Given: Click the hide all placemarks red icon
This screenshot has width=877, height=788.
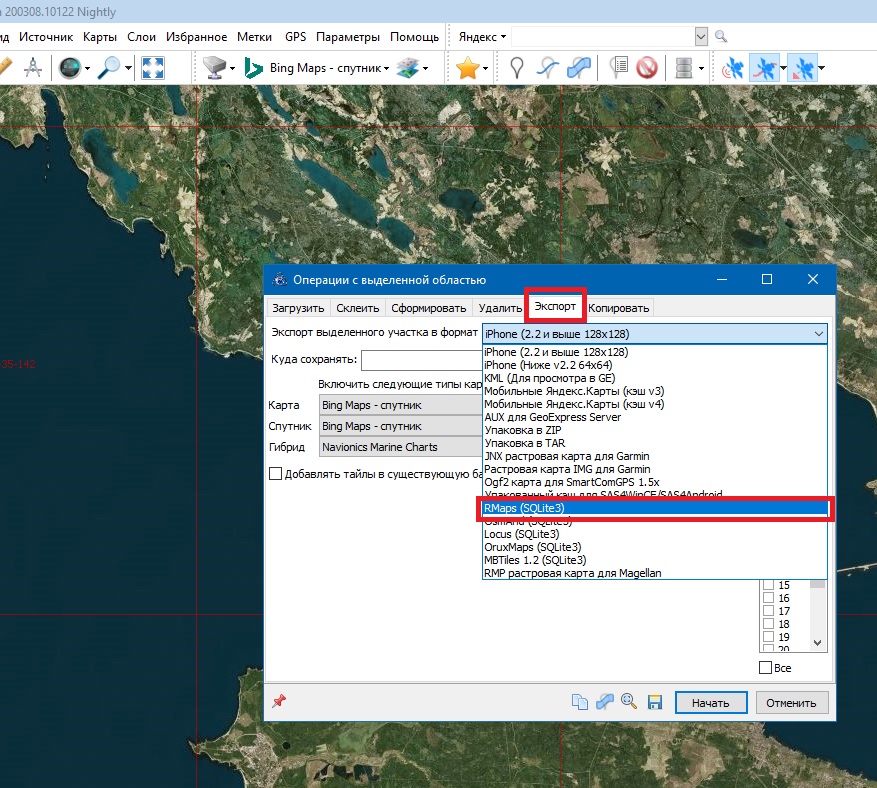Looking at the screenshot, I should click(646, 68).
